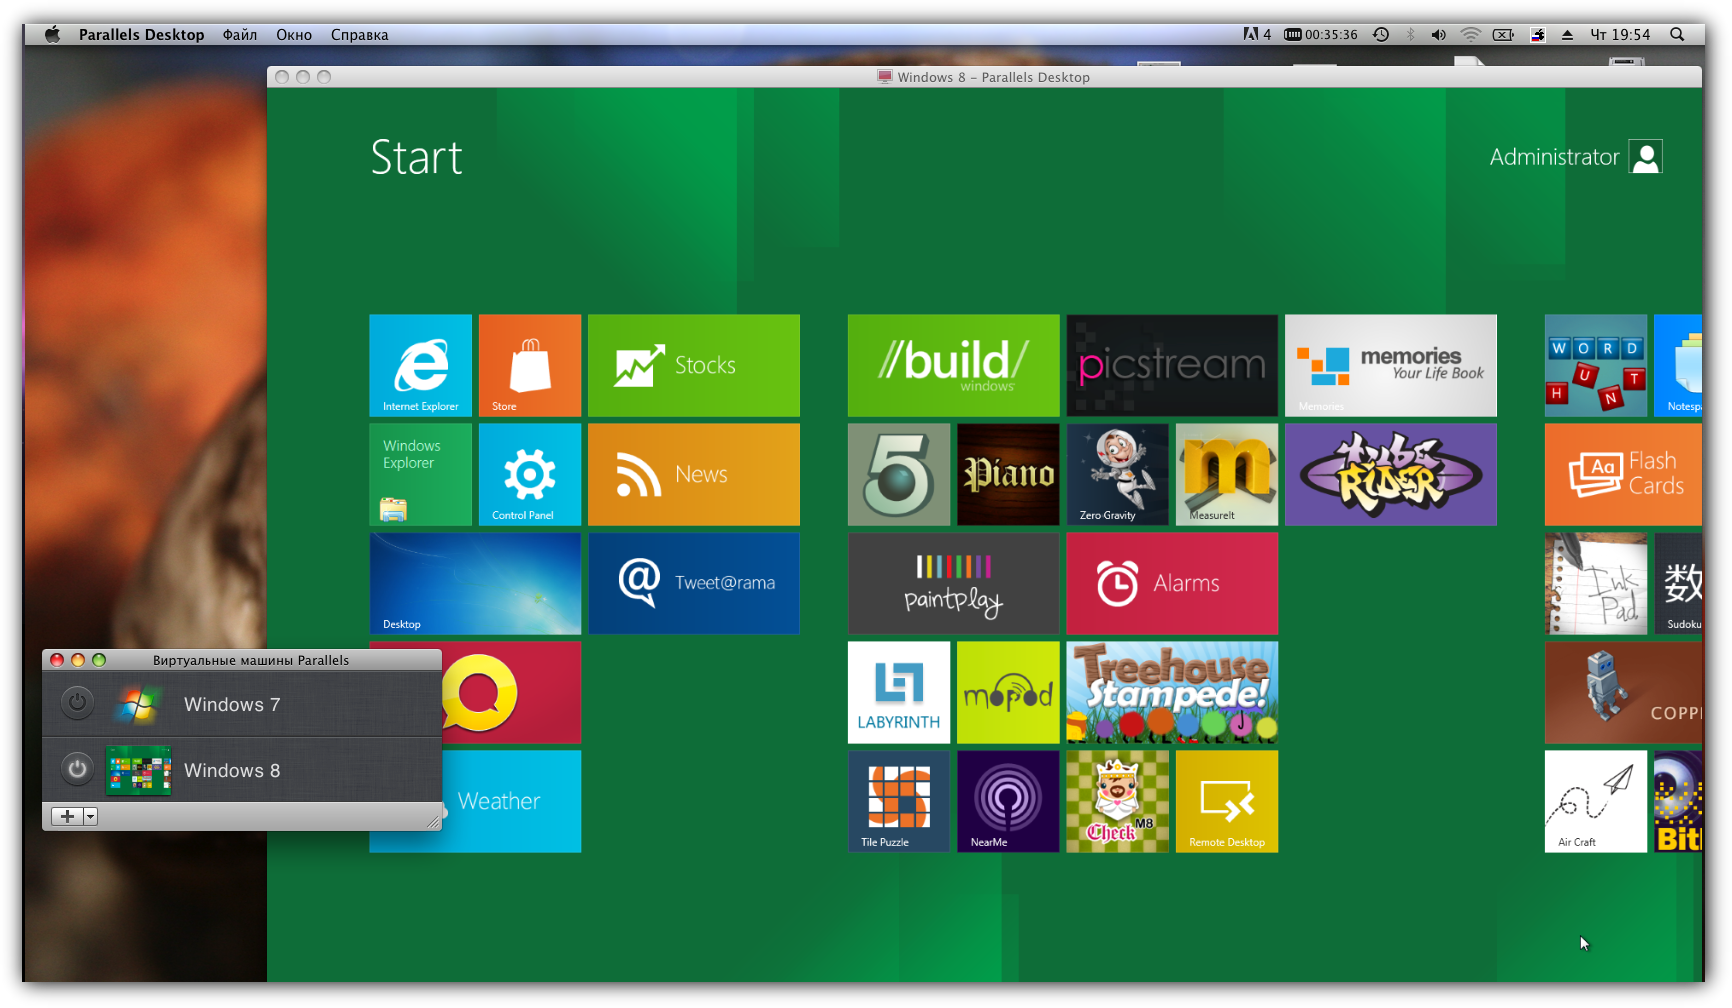Open the Windows Explorer tile

click(x=420, y=474)
